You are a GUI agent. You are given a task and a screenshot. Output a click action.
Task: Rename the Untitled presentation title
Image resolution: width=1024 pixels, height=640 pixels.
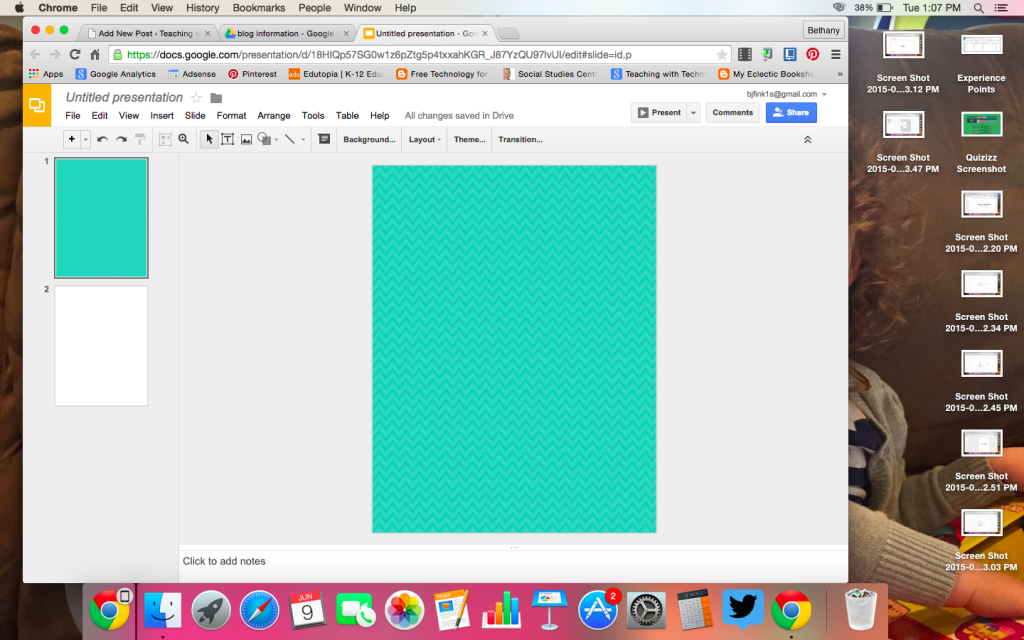(124, 97)
